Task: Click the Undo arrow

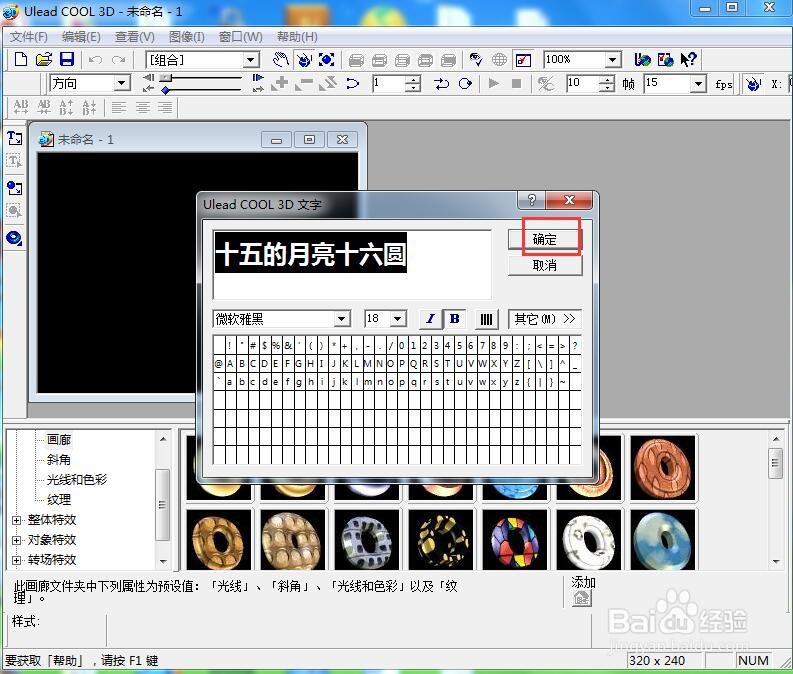Action: pyautogui.click(x=95, y=60)
